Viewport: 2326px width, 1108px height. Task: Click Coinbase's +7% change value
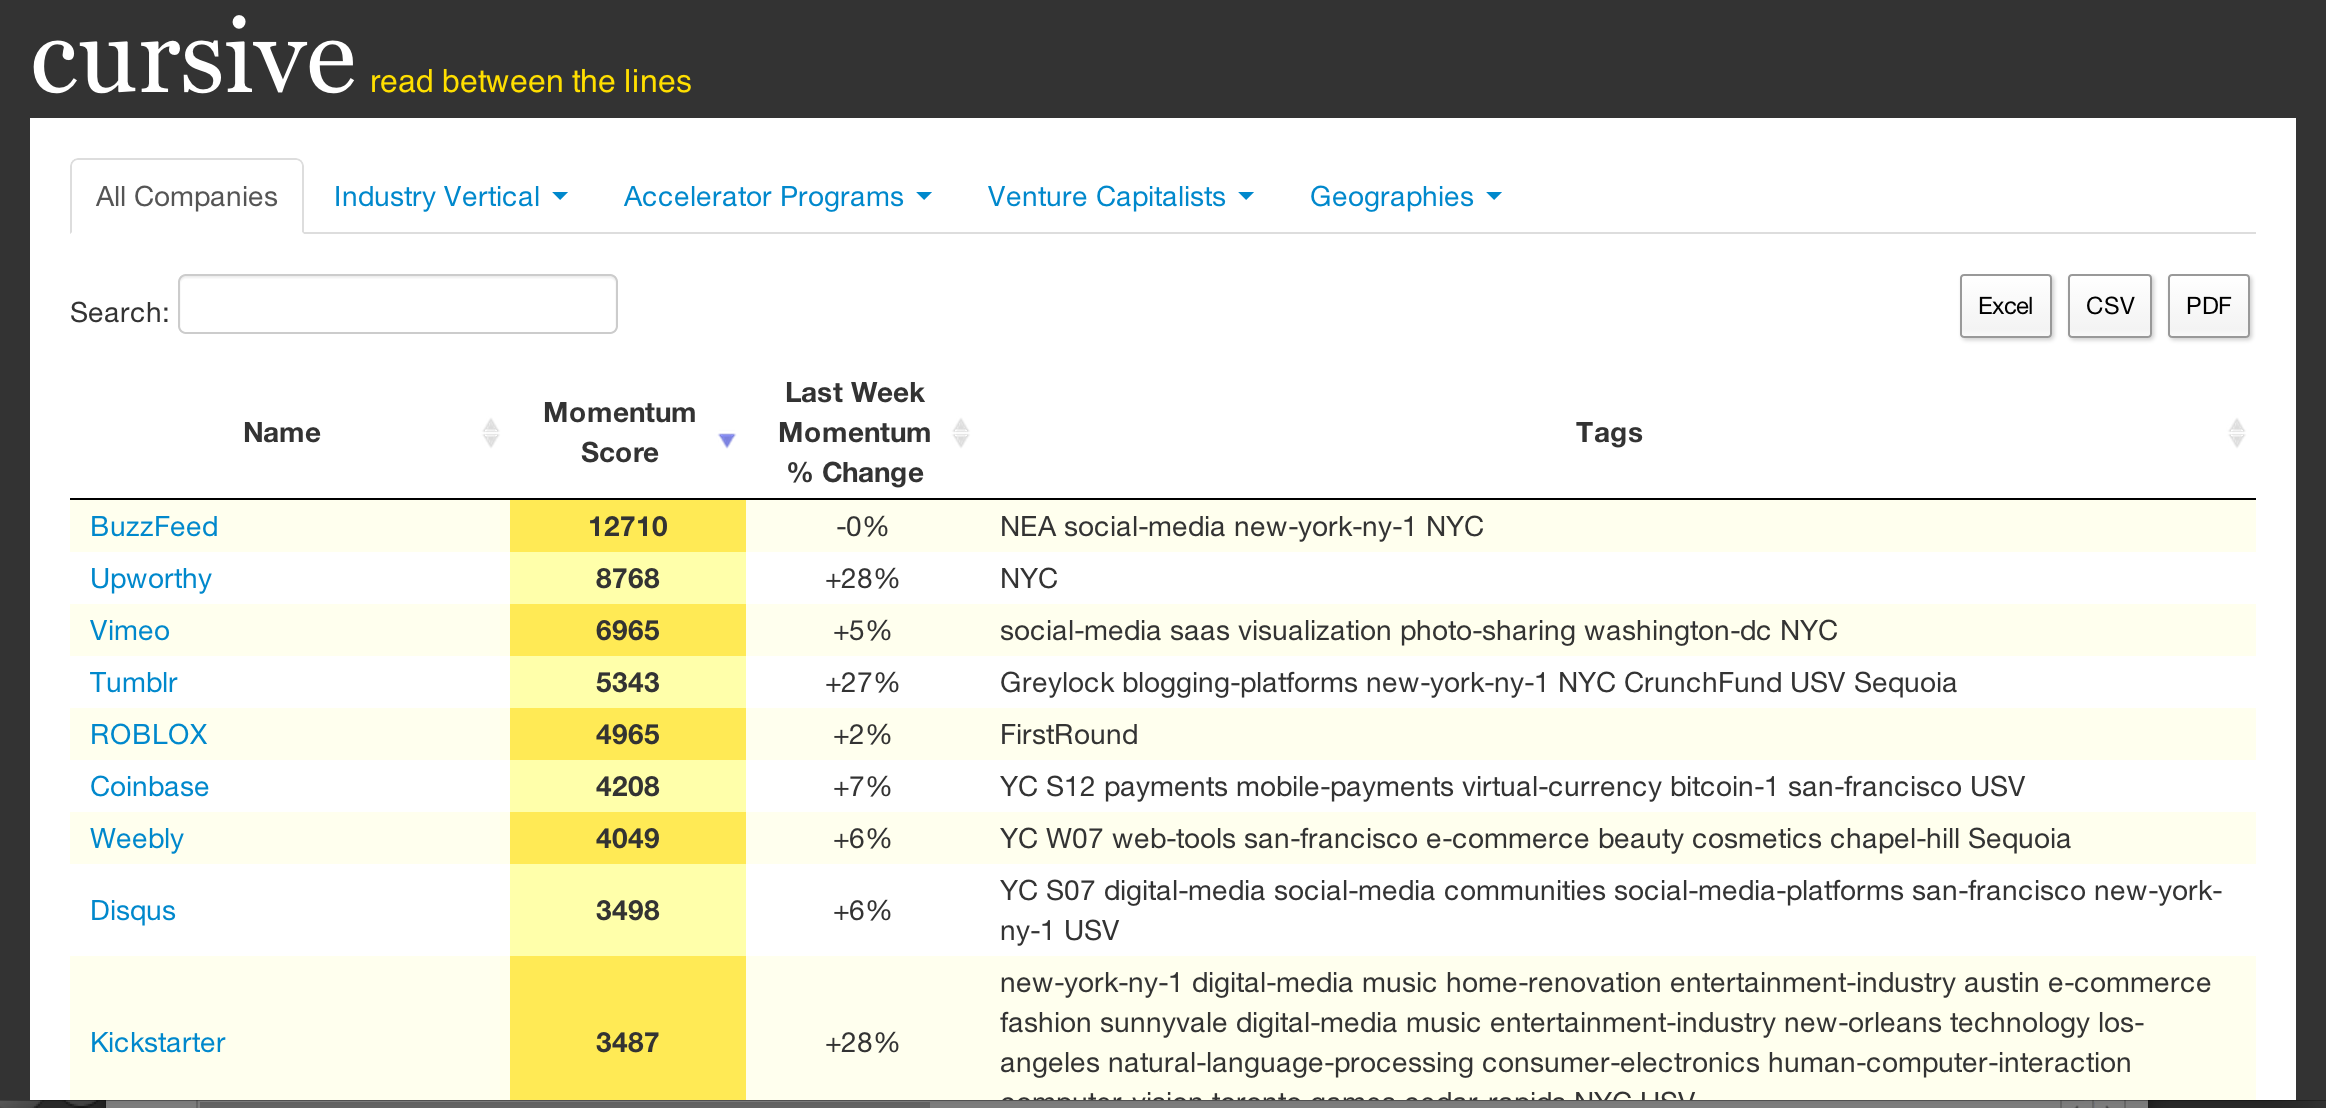click(x=862, y=787)
